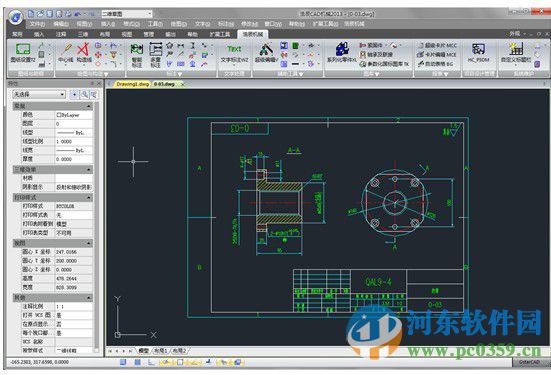The image size is (551, 375).
Task: Click the New file icon in quick access toolbar
Action: point(31,14)
